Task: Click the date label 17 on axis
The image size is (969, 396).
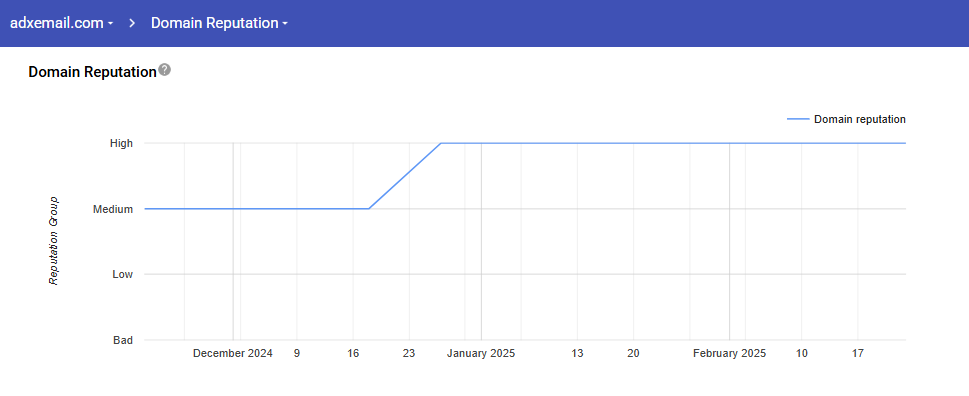Action: tap(858, 354)
